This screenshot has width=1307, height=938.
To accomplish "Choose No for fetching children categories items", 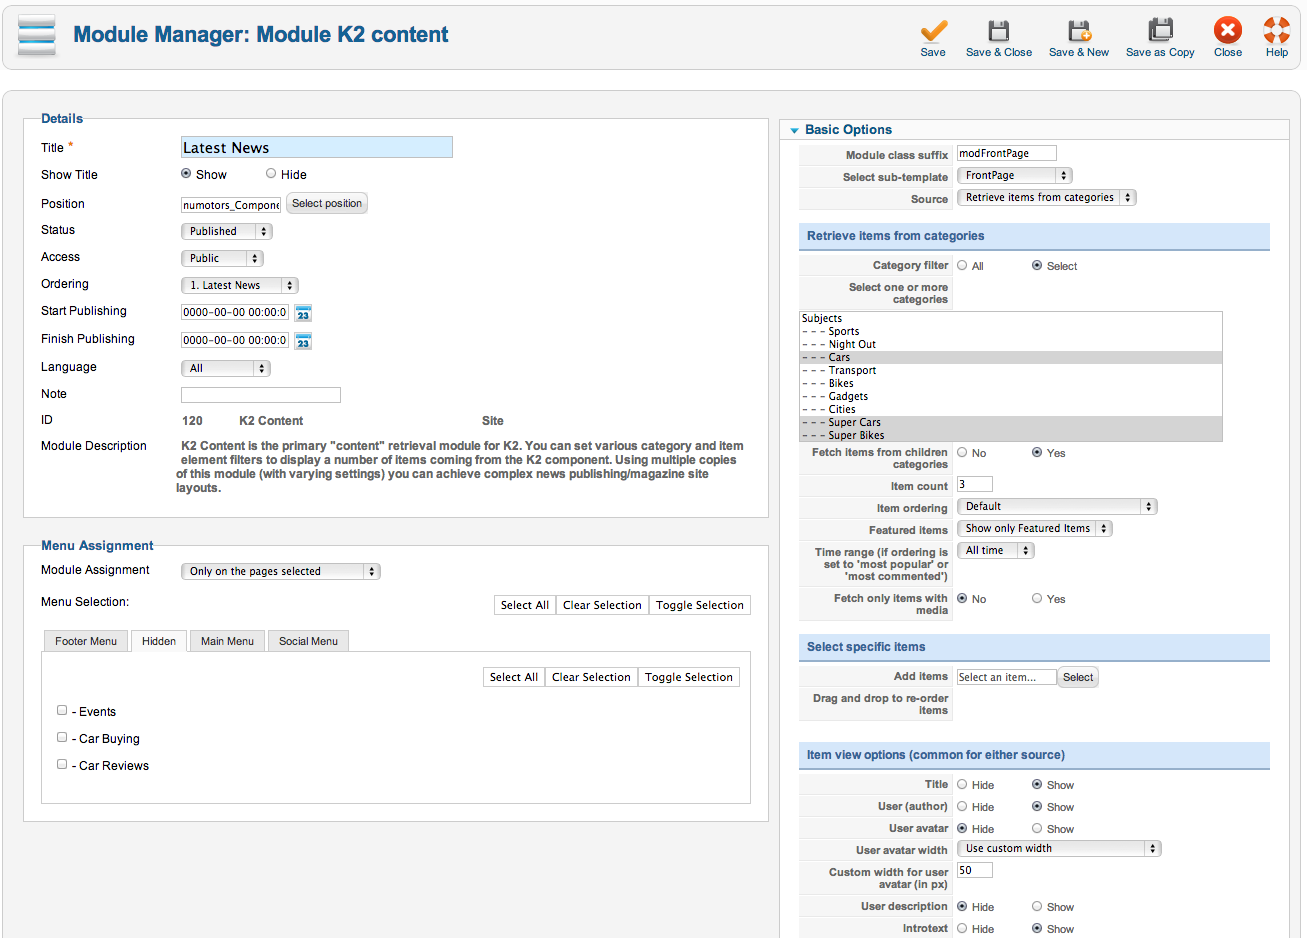I will (962, 452).
